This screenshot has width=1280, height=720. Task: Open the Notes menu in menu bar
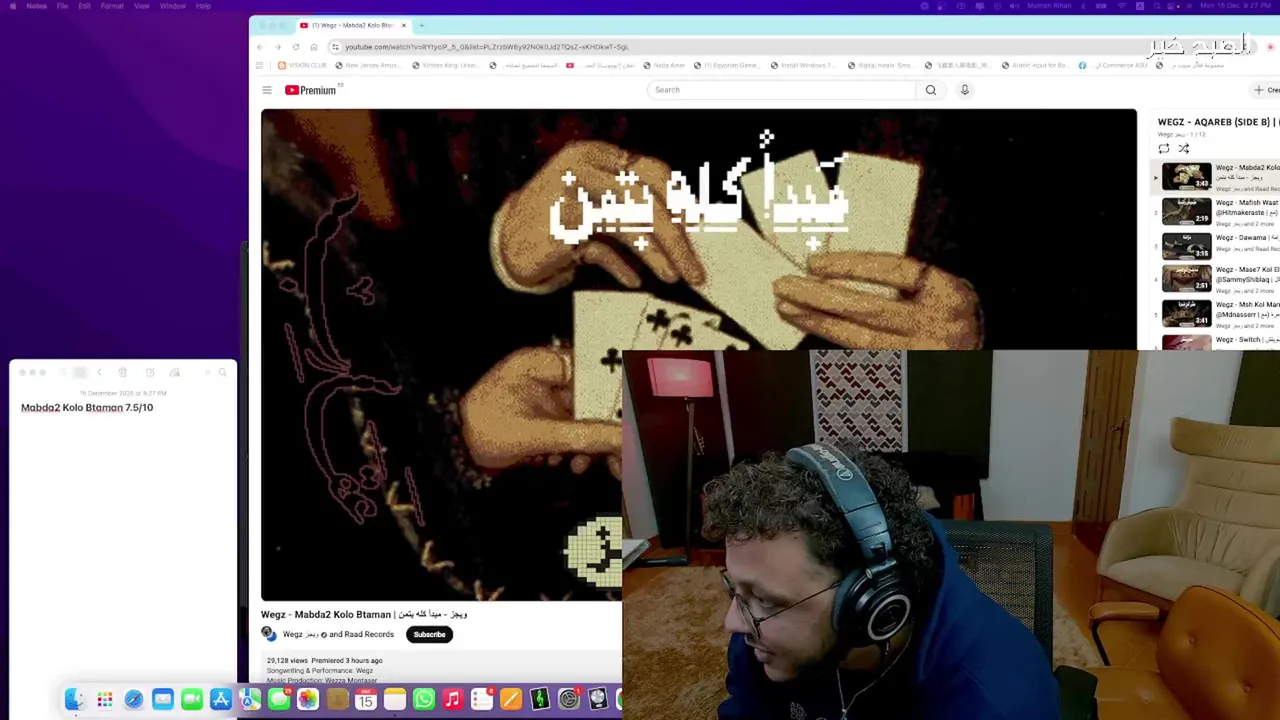pyautogui.click(x=36, y=6)
